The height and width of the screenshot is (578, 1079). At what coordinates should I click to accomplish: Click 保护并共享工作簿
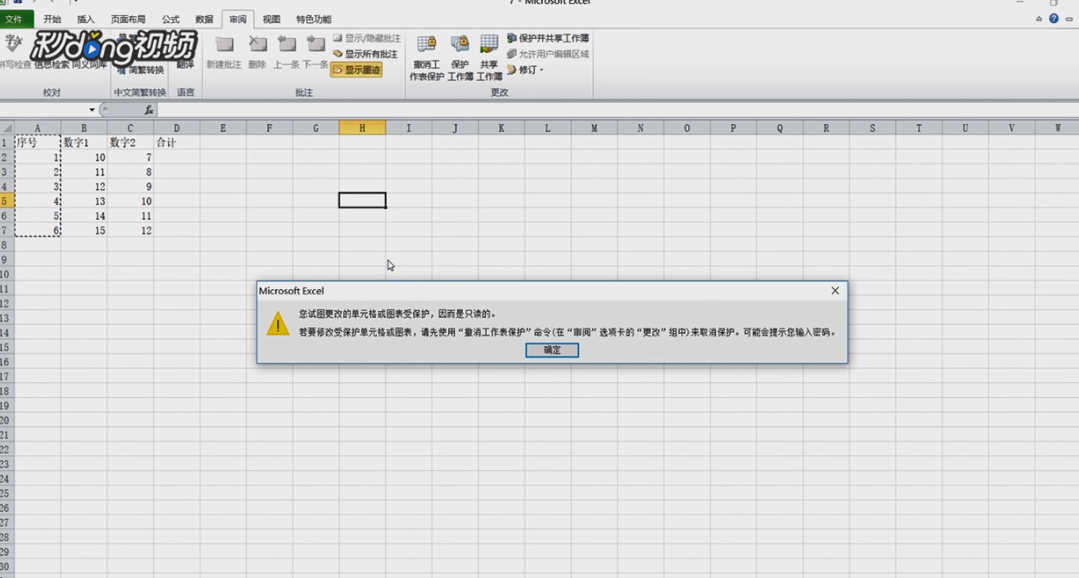point(548,39)
